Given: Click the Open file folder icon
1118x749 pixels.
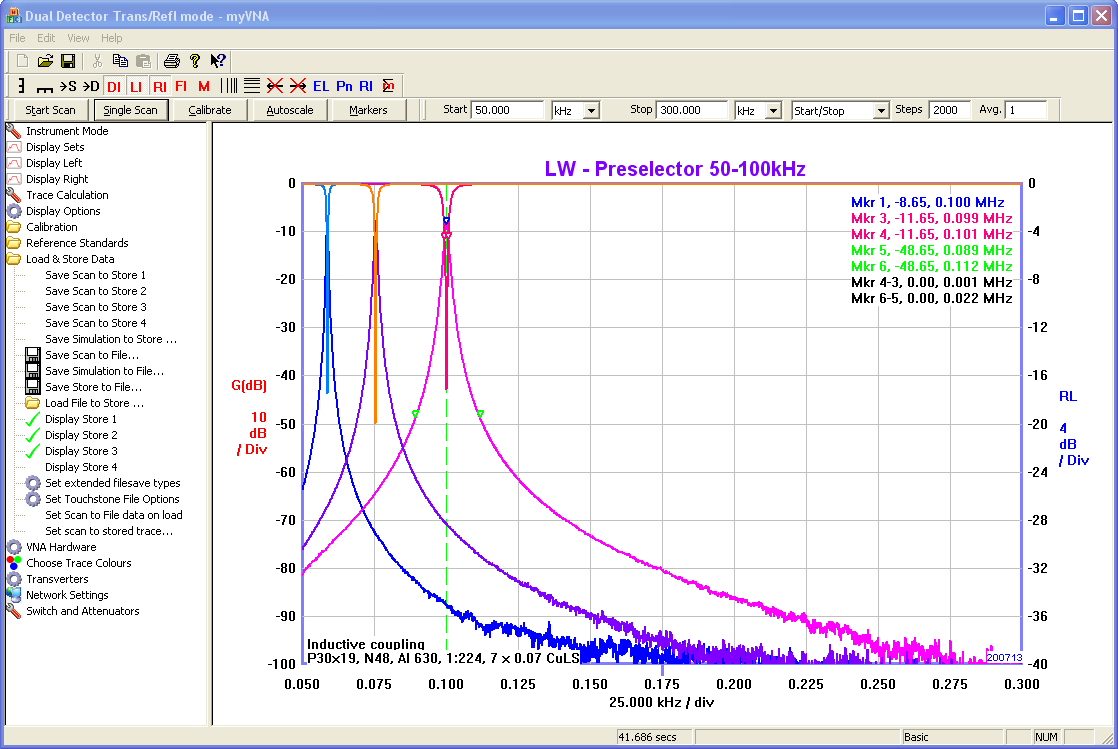Looking at the screenshot, I should point(46,61).
